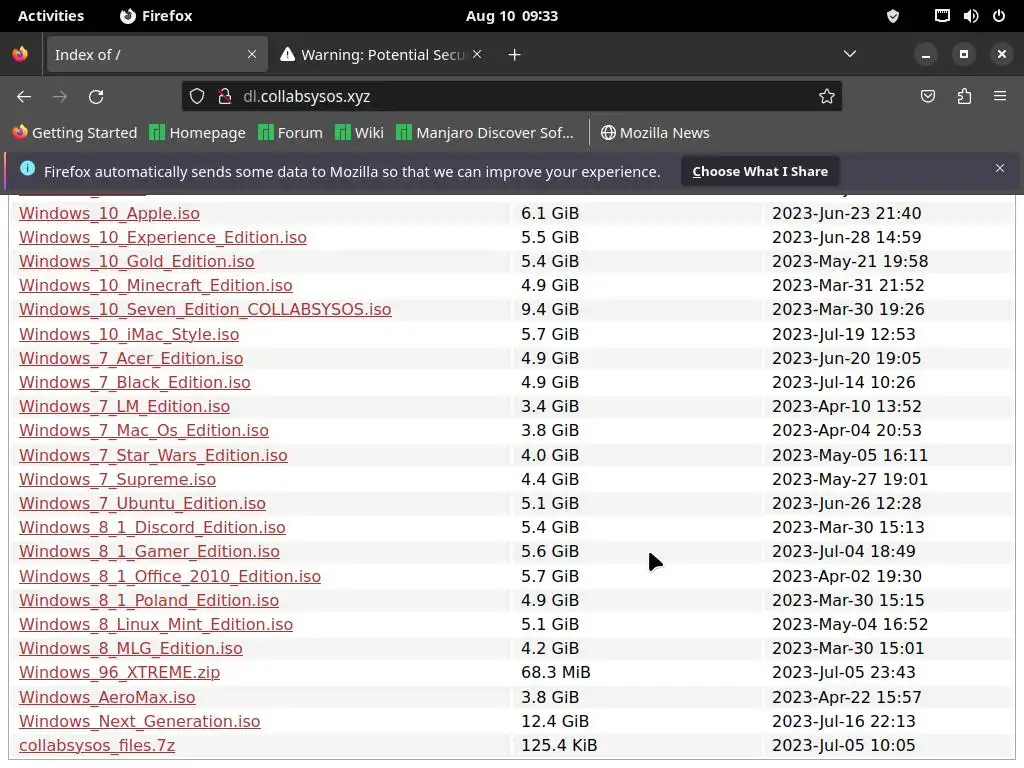Open Manjaro Discover Software bookmark
This screenshot has width=1024, height=768.
485,133
